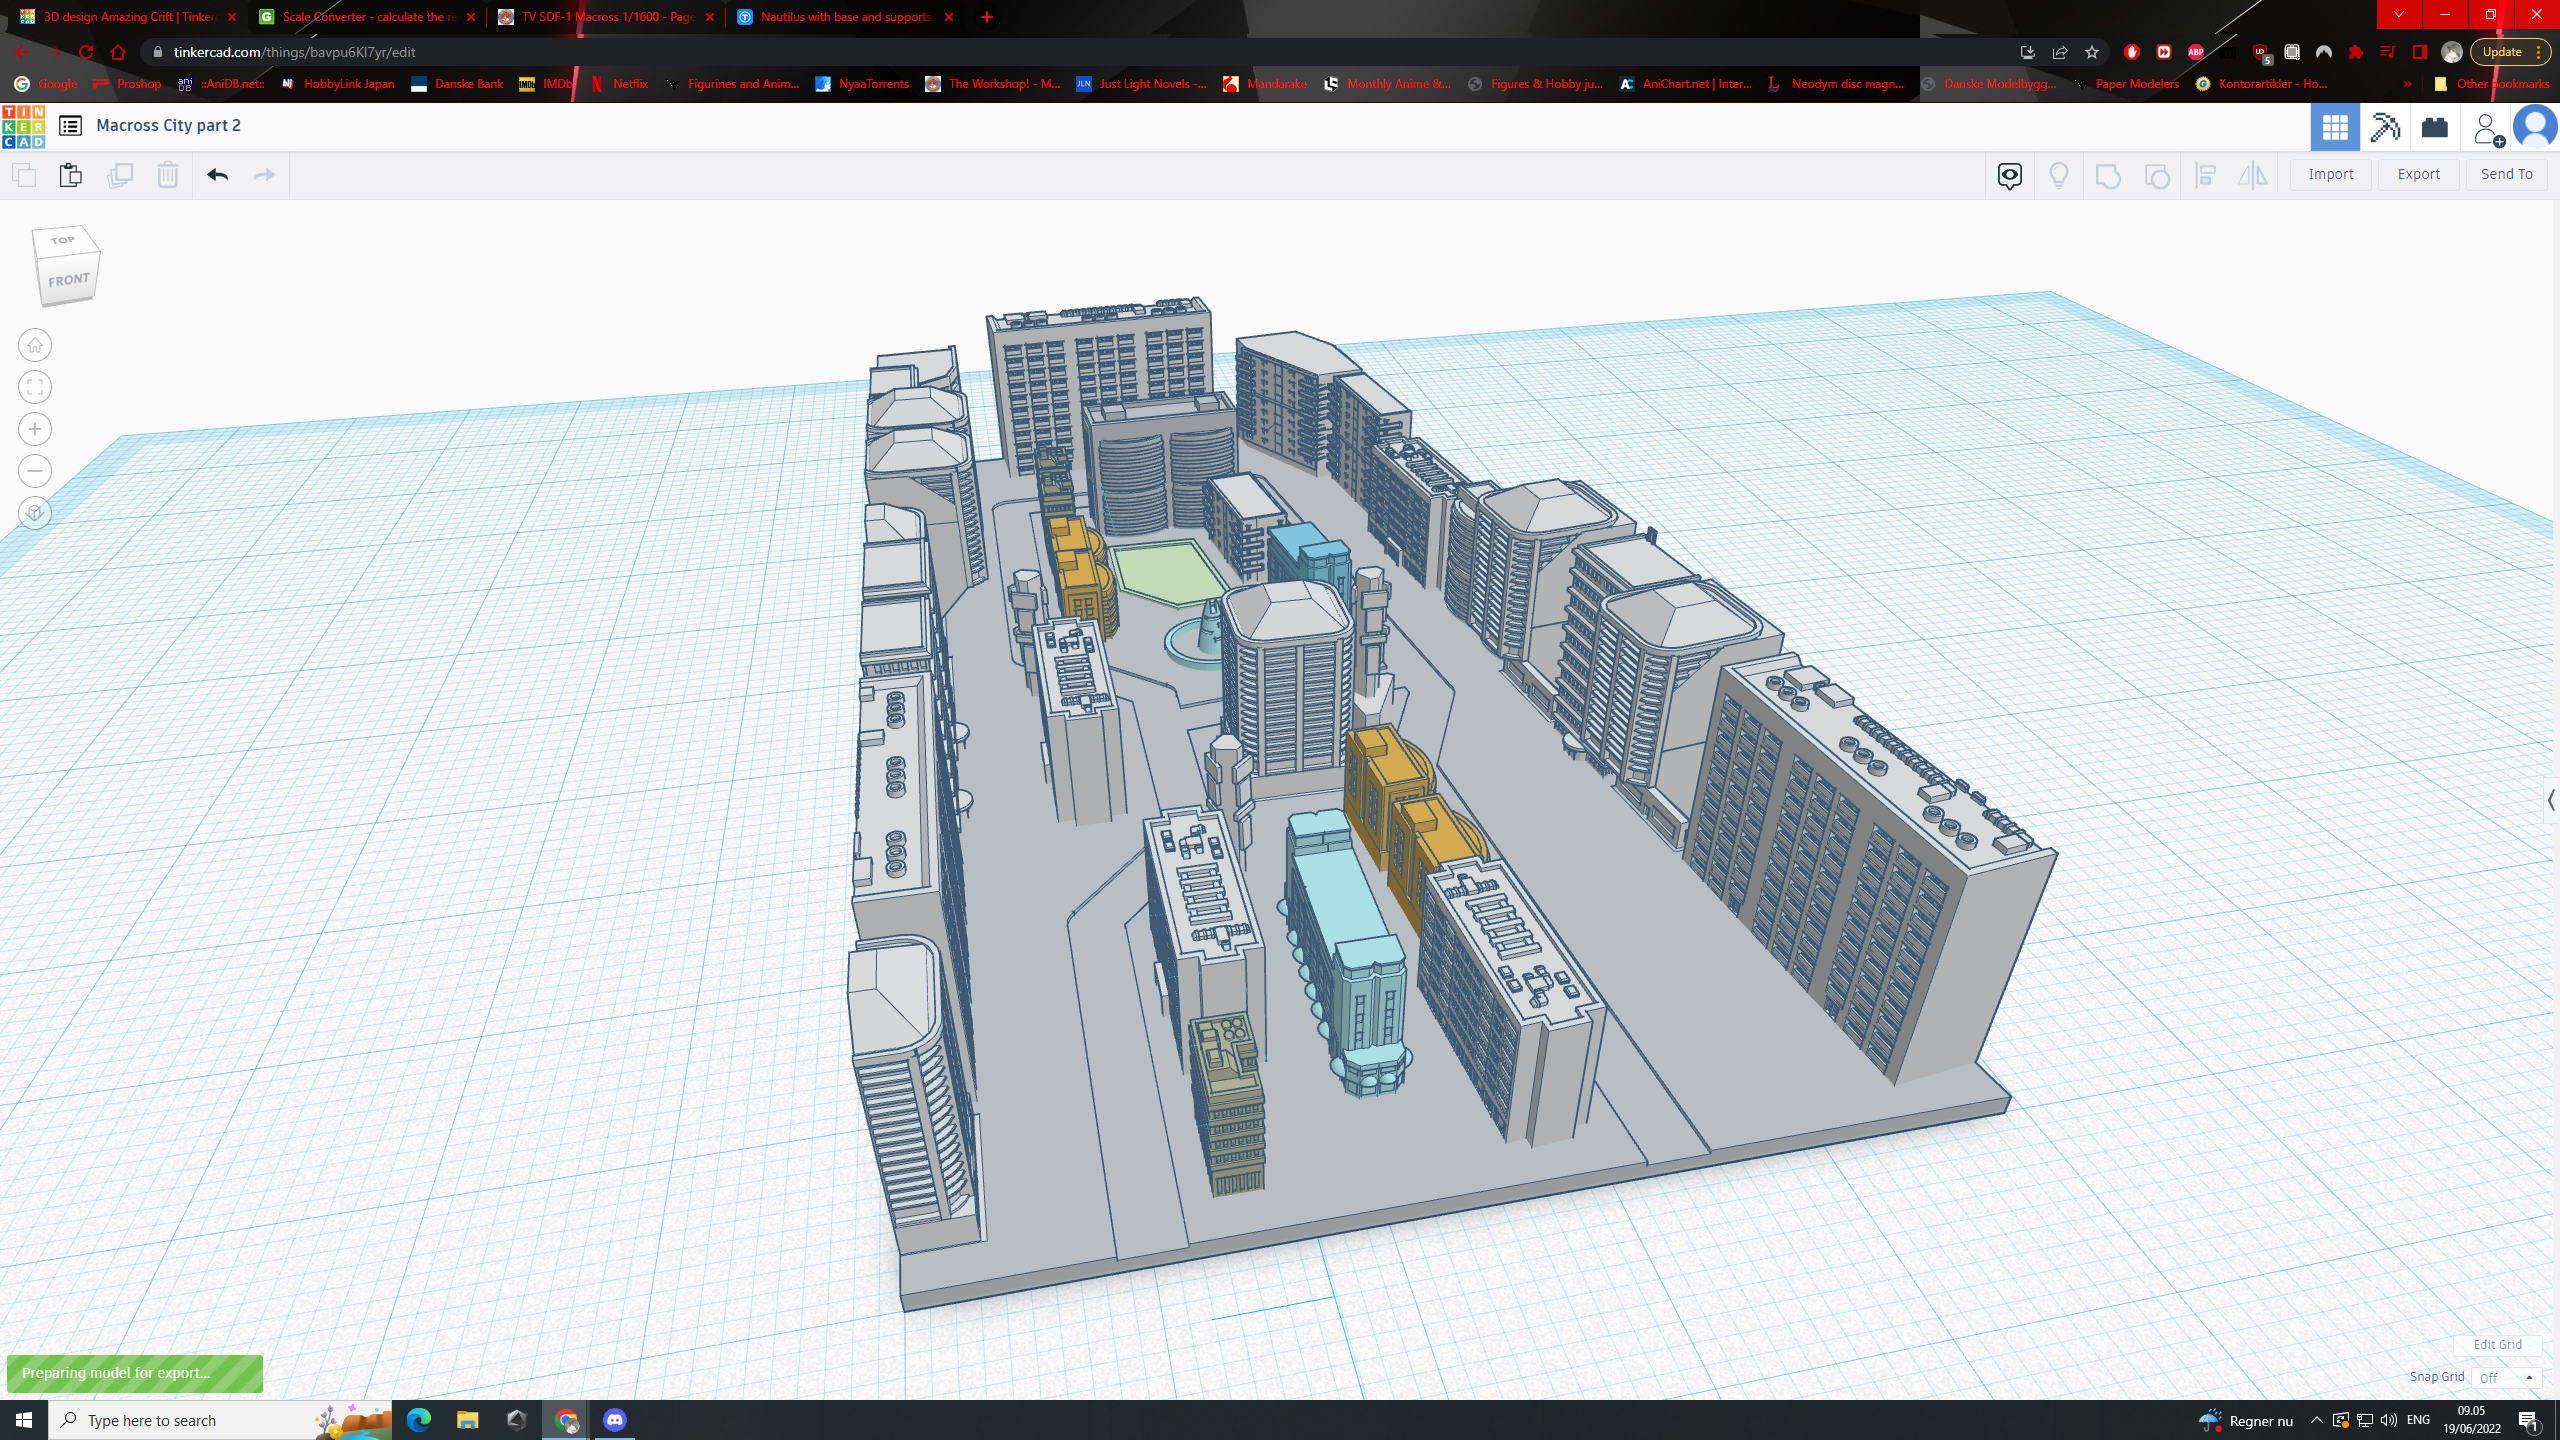Click the Export button
2560x1440 pixels.
2418,174
